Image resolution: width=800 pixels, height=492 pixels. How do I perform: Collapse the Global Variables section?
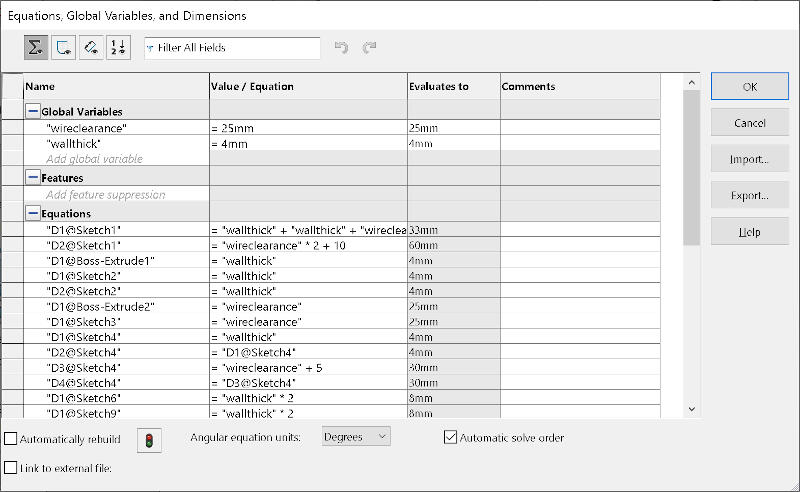coord(33,112)
